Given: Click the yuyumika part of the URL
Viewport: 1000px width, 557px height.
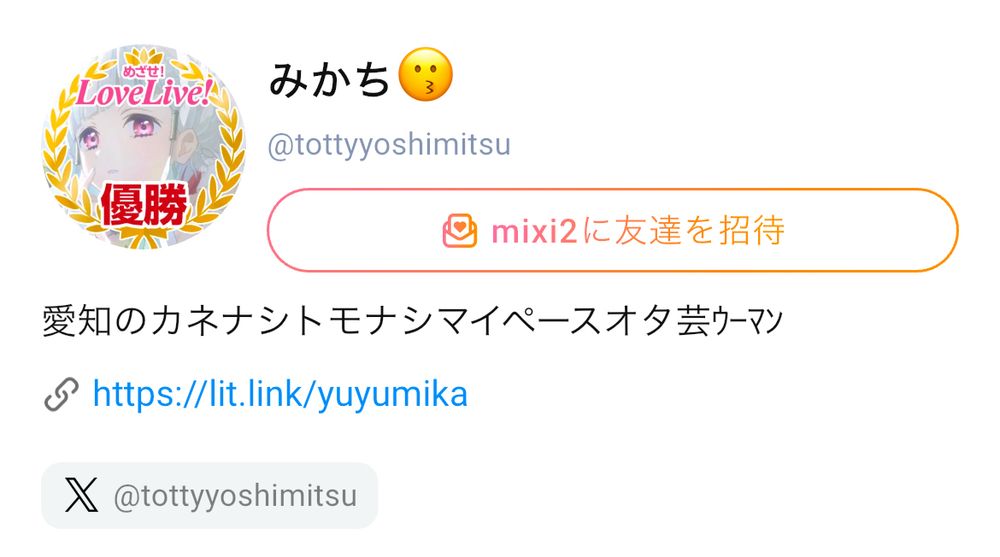Looking at the screenshot, I should [x=392, y=395].
